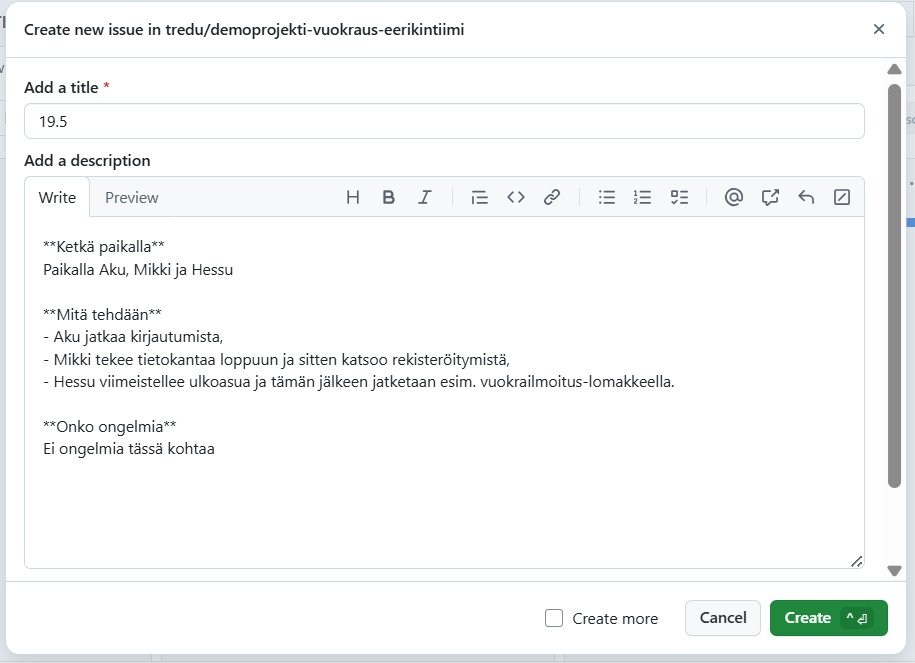Open saved replies
The image size is (915, 663).
click(806, 197)
